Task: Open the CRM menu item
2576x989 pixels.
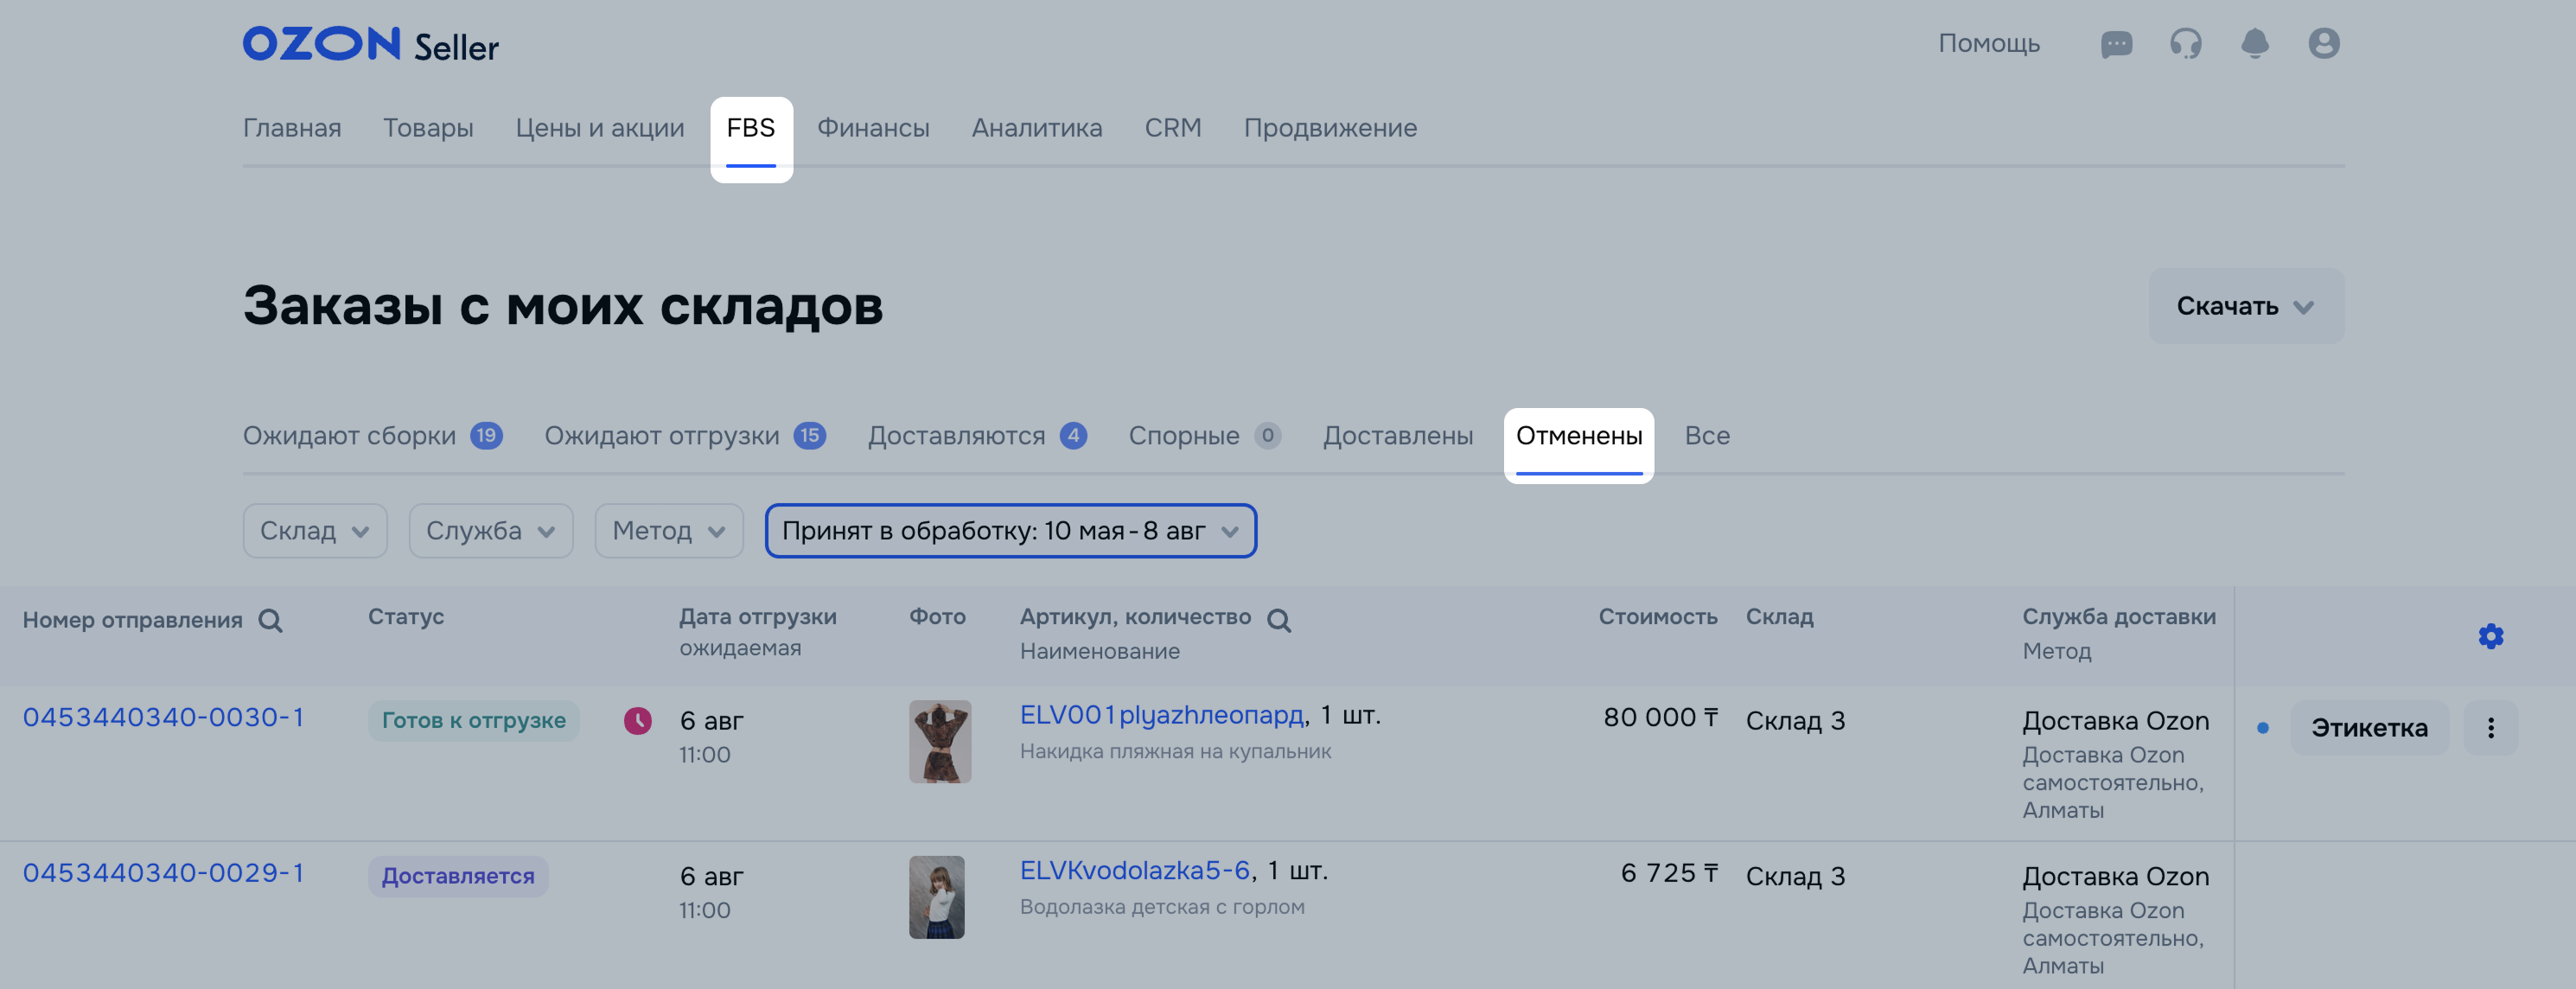Action: click(x=1173, y=128)
